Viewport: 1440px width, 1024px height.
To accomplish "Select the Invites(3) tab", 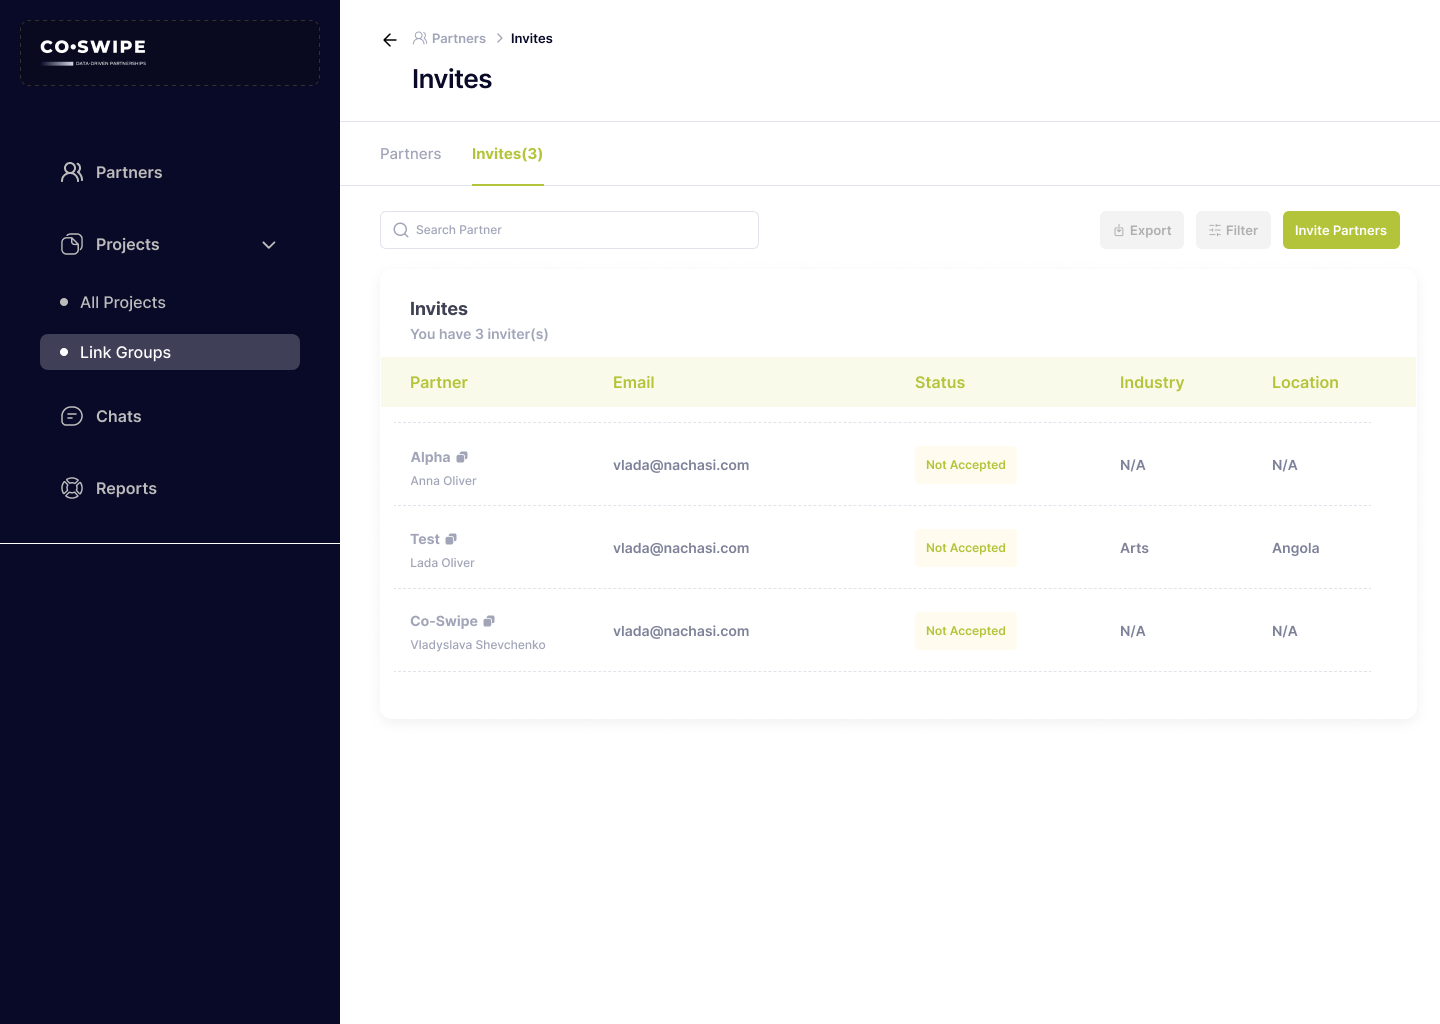I will 507,154.
